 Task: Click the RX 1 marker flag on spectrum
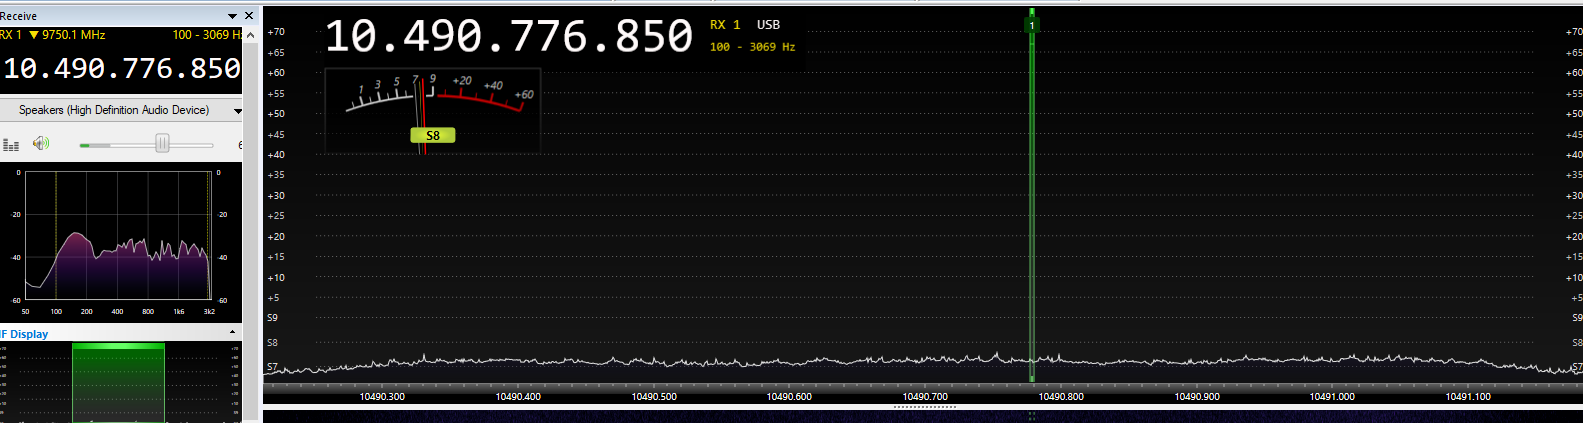click(1032, 25)
